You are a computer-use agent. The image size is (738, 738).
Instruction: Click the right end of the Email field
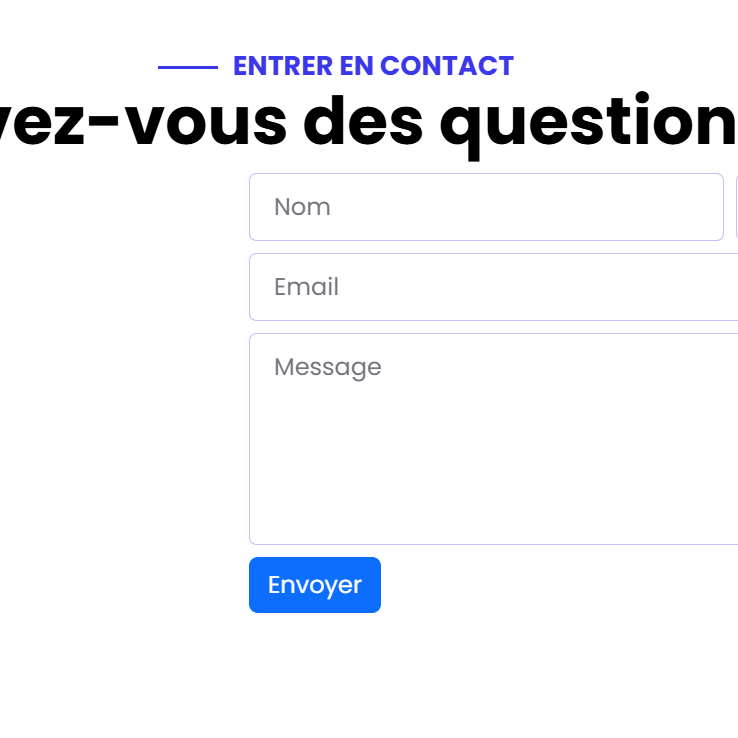pyautogui.click(x=715, y=287)
